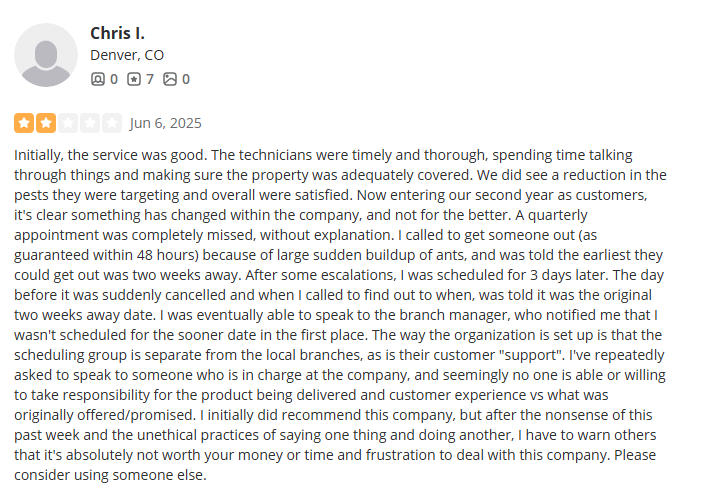Open the photos picture-frame icon
Viewport: 722px width, 495px height.
pyautogui.click(x=170, y=79)
